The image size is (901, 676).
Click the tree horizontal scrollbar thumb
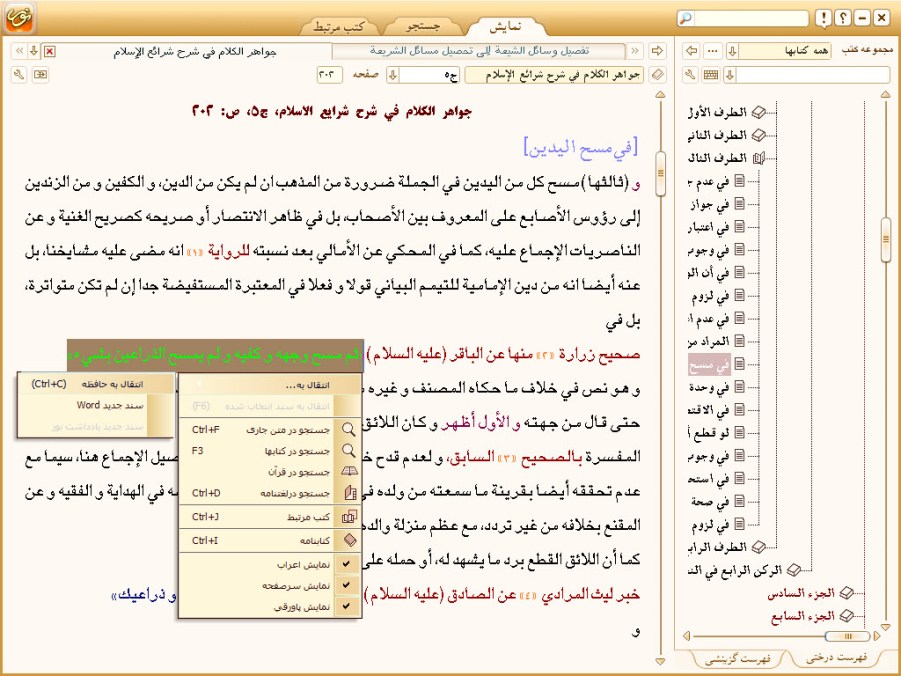point(846,636)
